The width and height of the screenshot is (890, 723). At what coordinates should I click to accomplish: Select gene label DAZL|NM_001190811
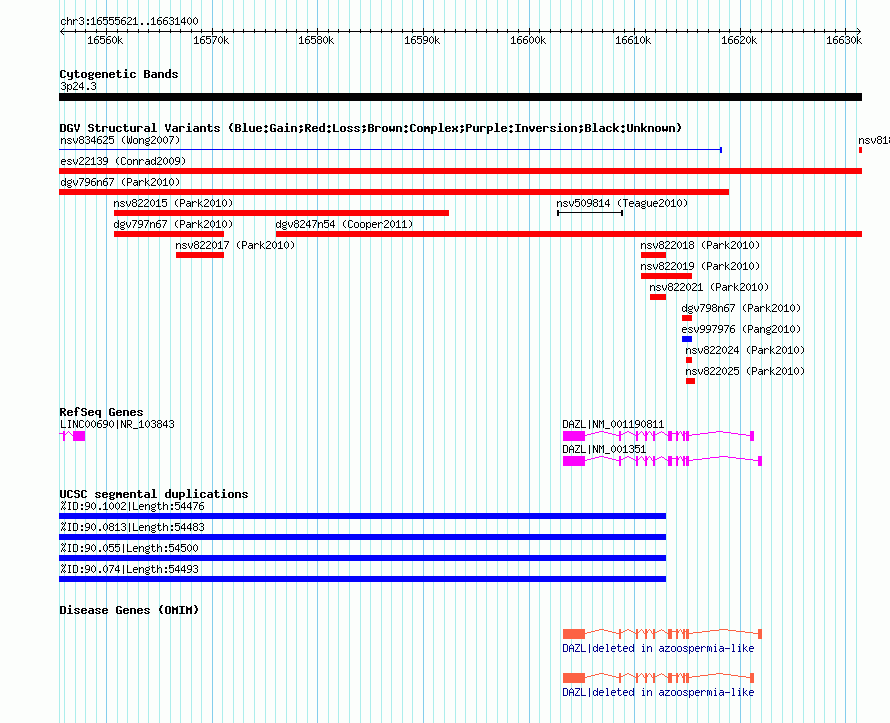pyautogui.click(x=613, y=424)
